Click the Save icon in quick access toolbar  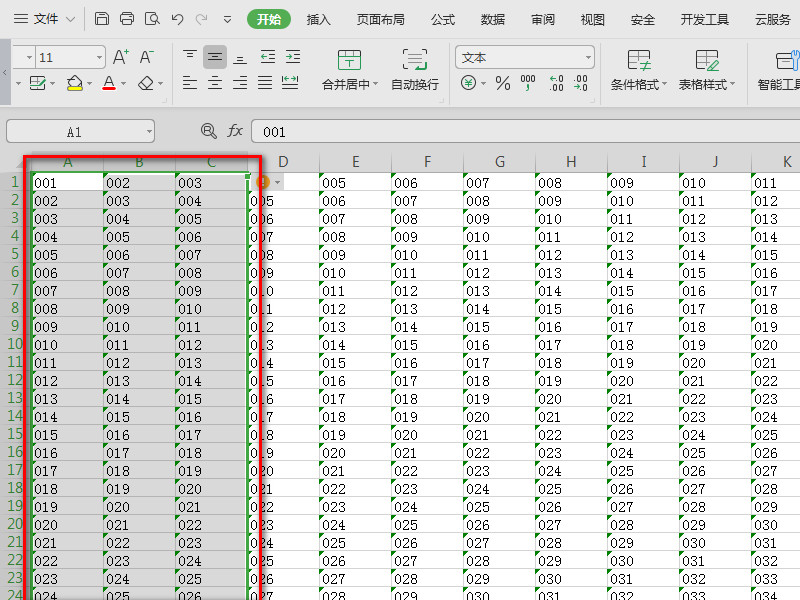[102, 19]
